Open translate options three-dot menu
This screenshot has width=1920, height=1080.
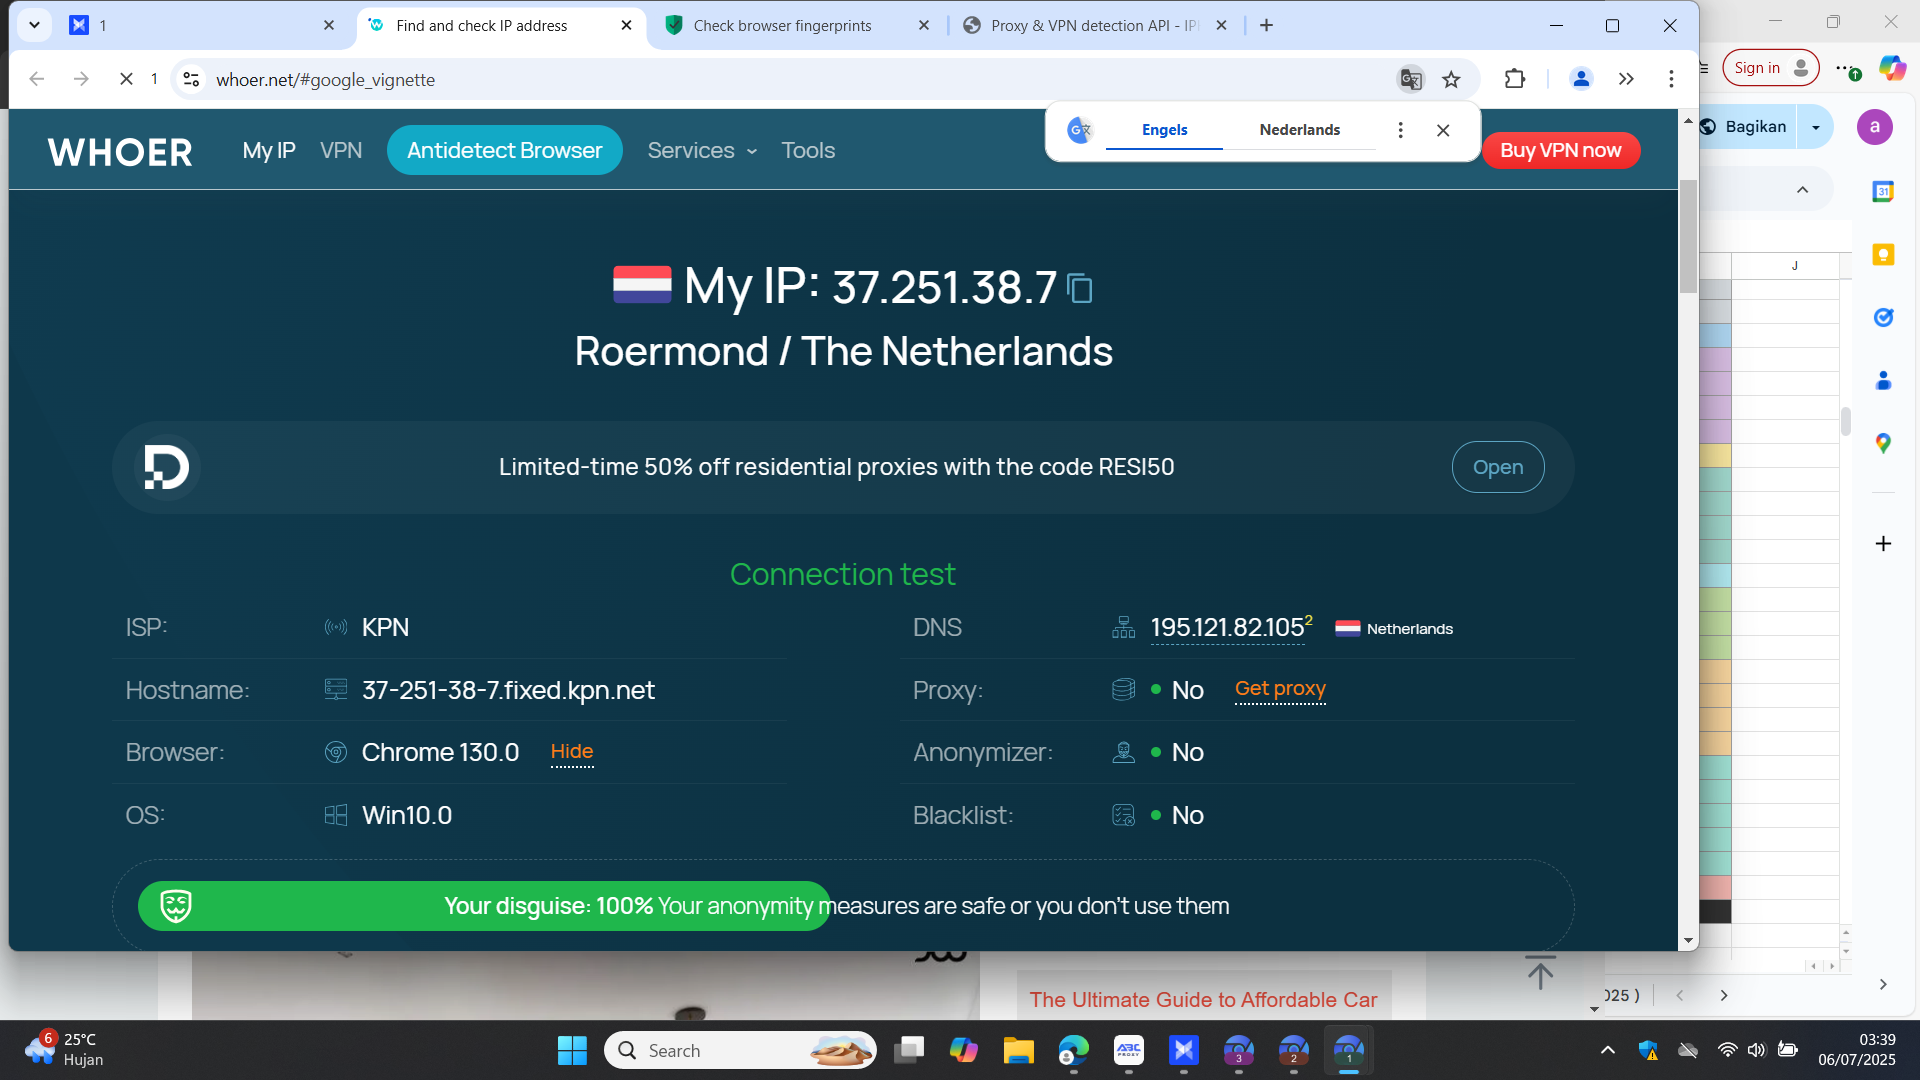coord(1400,130)
